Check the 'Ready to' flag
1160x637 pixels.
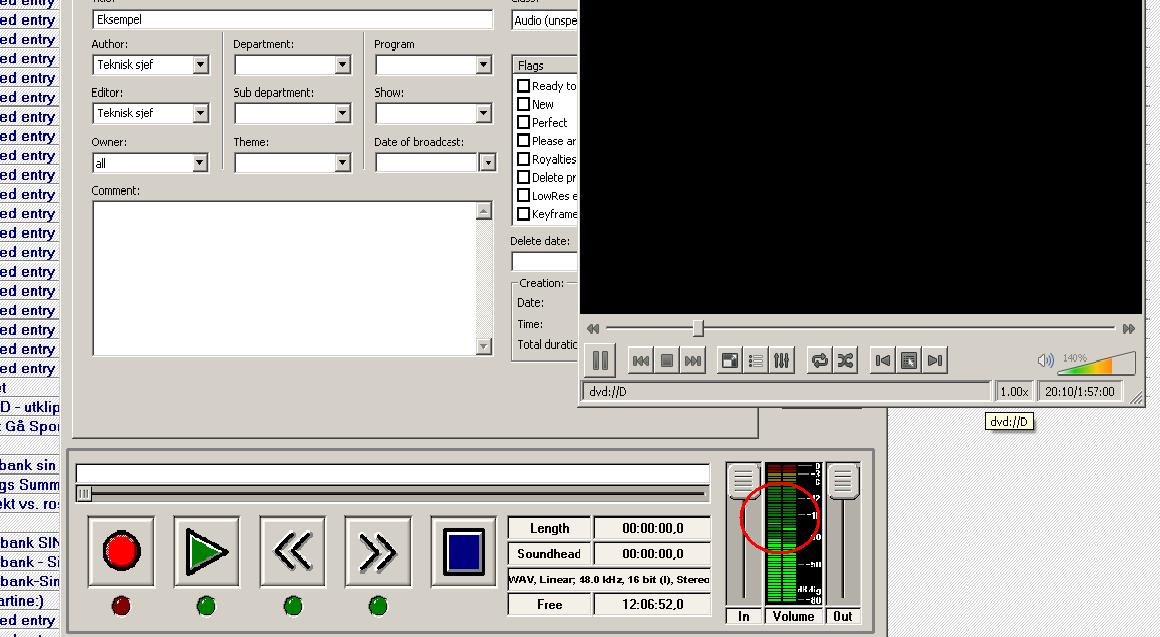(523, 86)
